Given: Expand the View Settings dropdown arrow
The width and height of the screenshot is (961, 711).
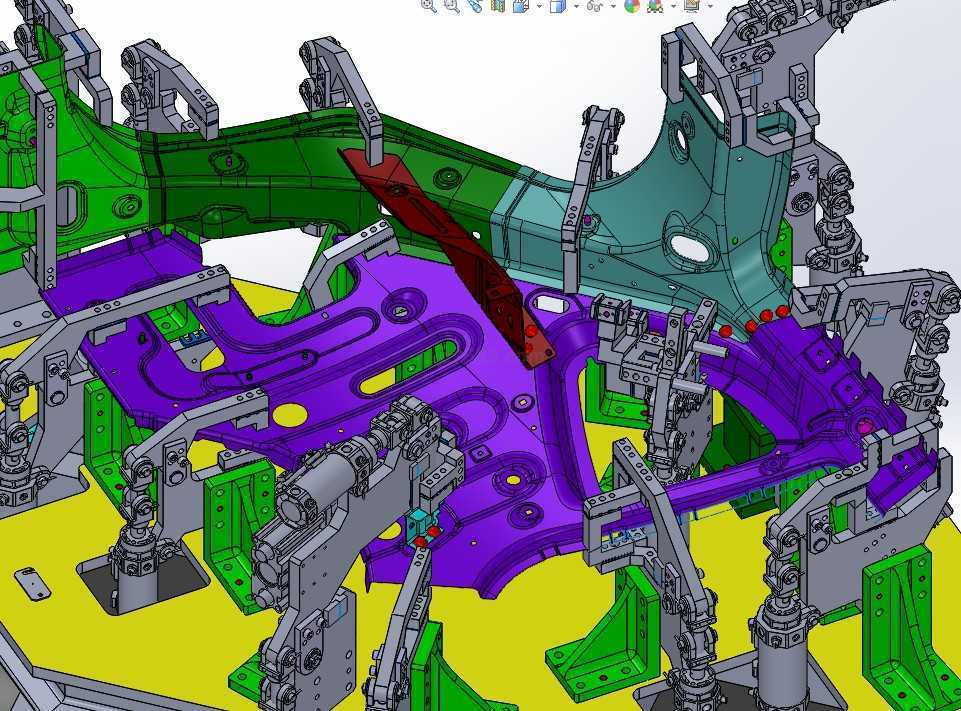Looking at the screenshot, I should click(x=710, y=6).
